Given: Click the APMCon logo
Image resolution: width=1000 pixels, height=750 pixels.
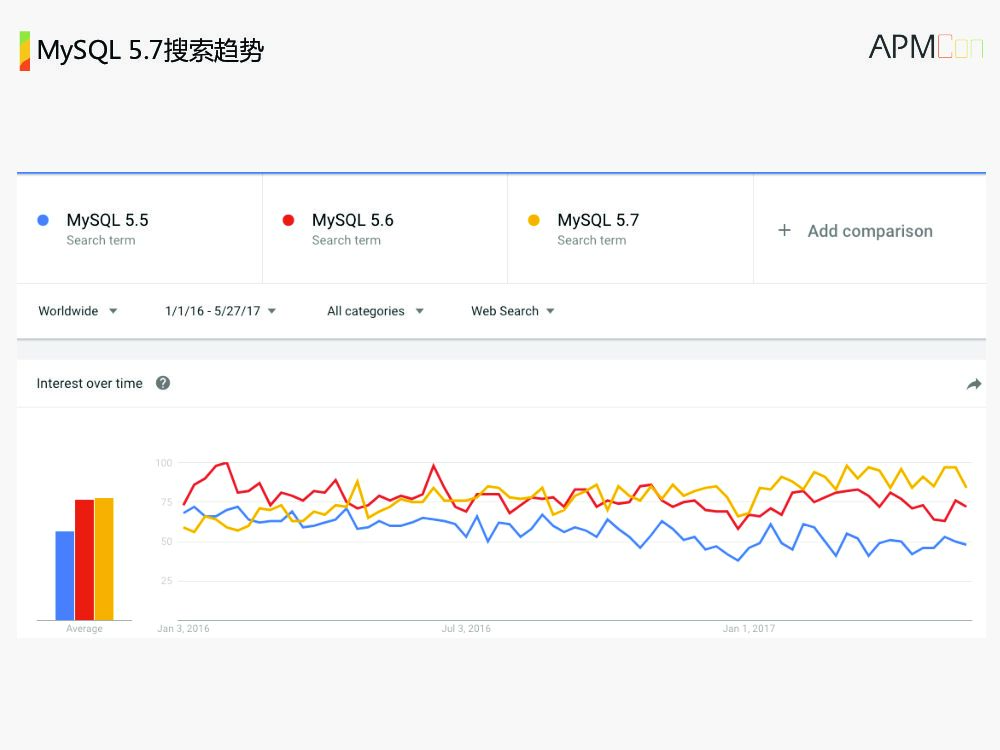Looking at the screenshot, I should click(925, 47).
